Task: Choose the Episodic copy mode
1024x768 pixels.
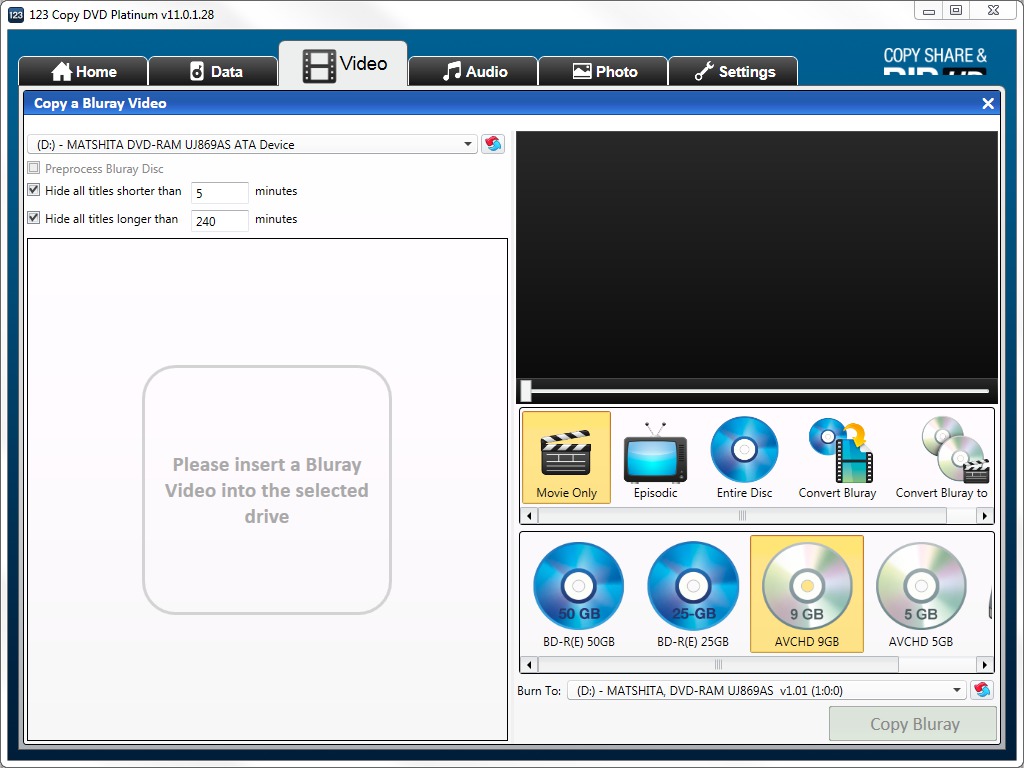Action: coord(655,457)
